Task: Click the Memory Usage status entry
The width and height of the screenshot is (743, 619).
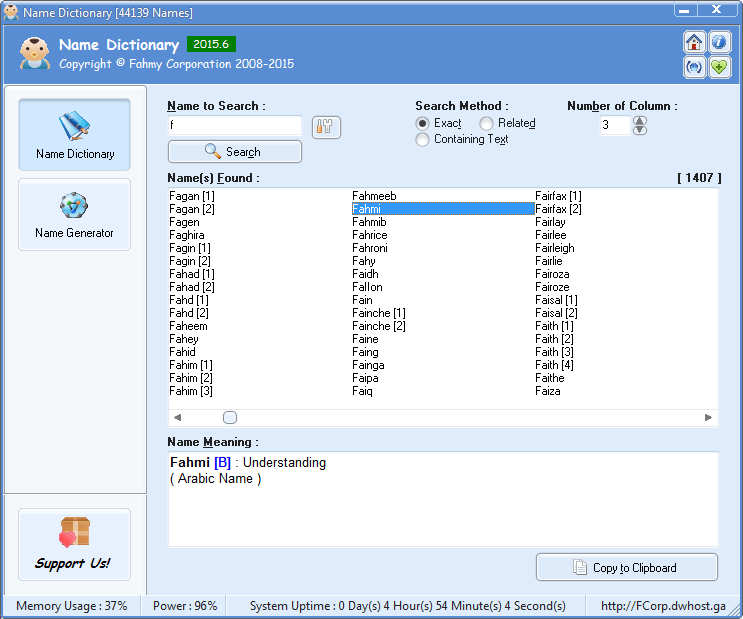Action: point(72,606)
